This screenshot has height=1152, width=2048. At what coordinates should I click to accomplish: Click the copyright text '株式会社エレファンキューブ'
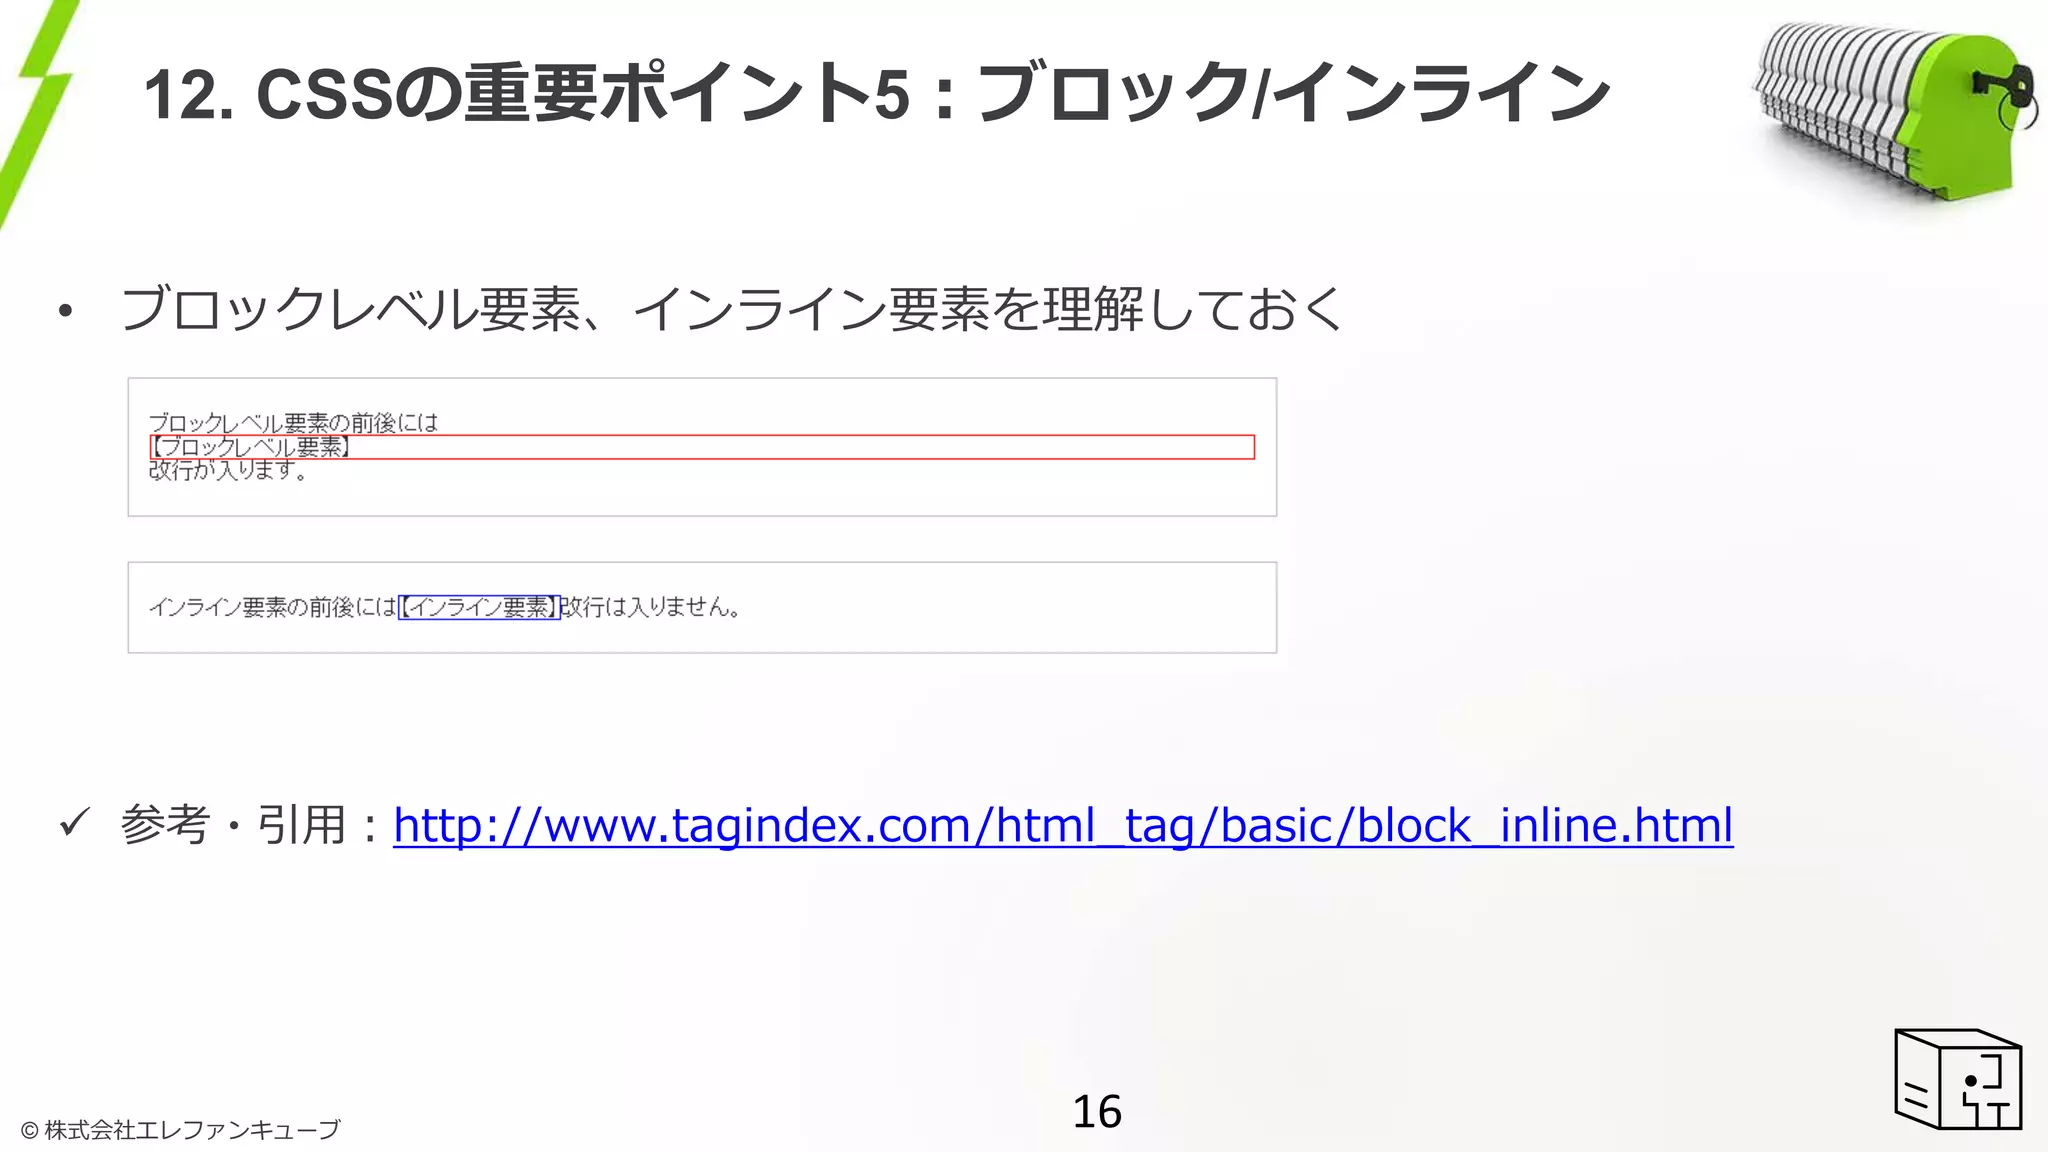[192, 1130]
